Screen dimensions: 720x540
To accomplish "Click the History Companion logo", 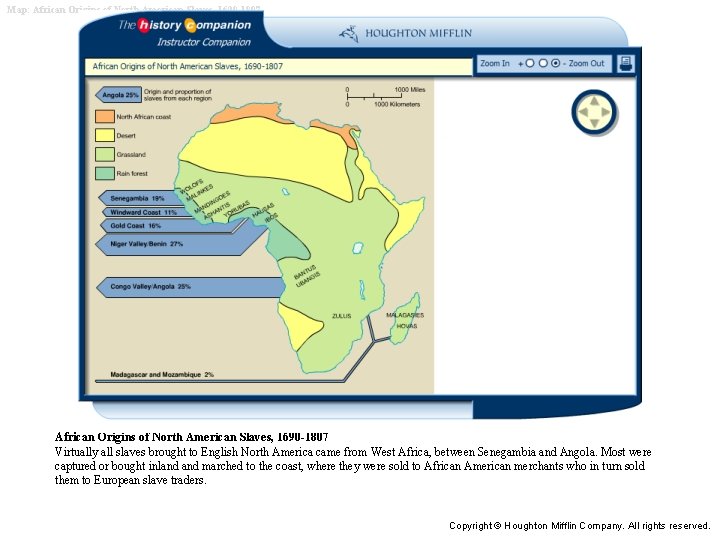I will coord(185,25).
